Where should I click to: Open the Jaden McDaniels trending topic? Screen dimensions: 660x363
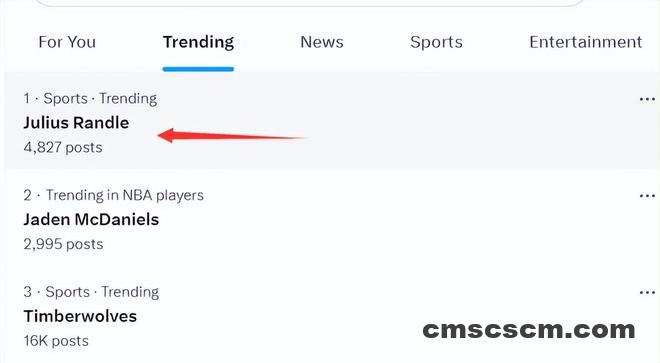[91, 219]
